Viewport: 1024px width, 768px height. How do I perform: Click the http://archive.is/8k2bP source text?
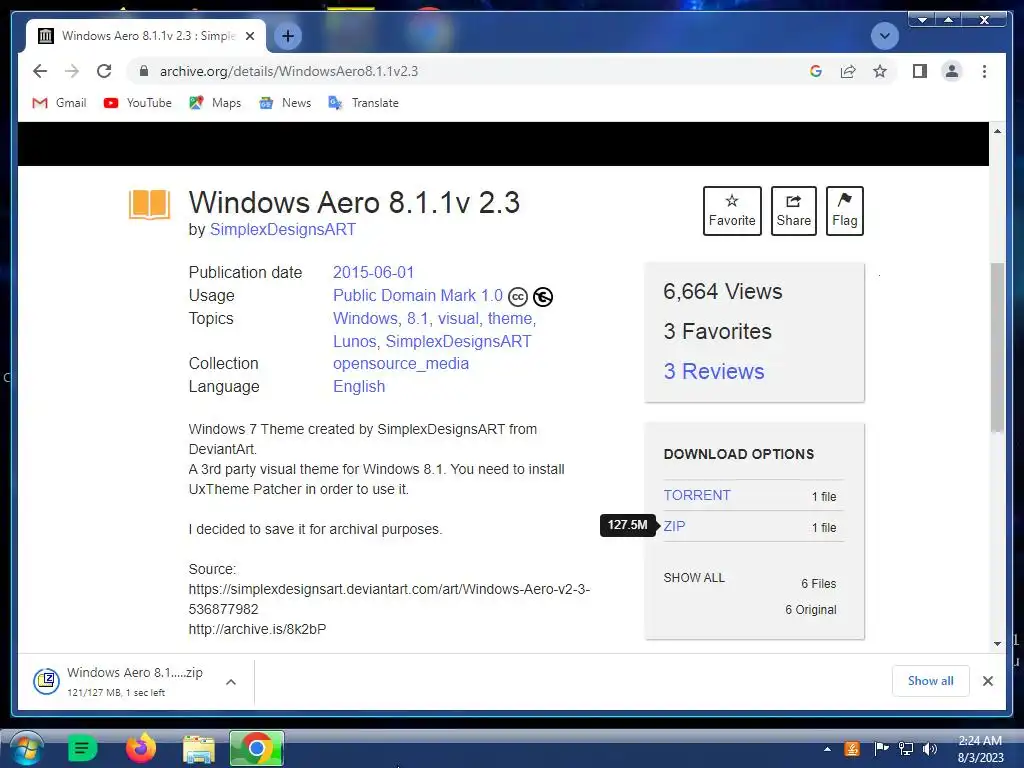pyautogui.click(x=257, y=629)
